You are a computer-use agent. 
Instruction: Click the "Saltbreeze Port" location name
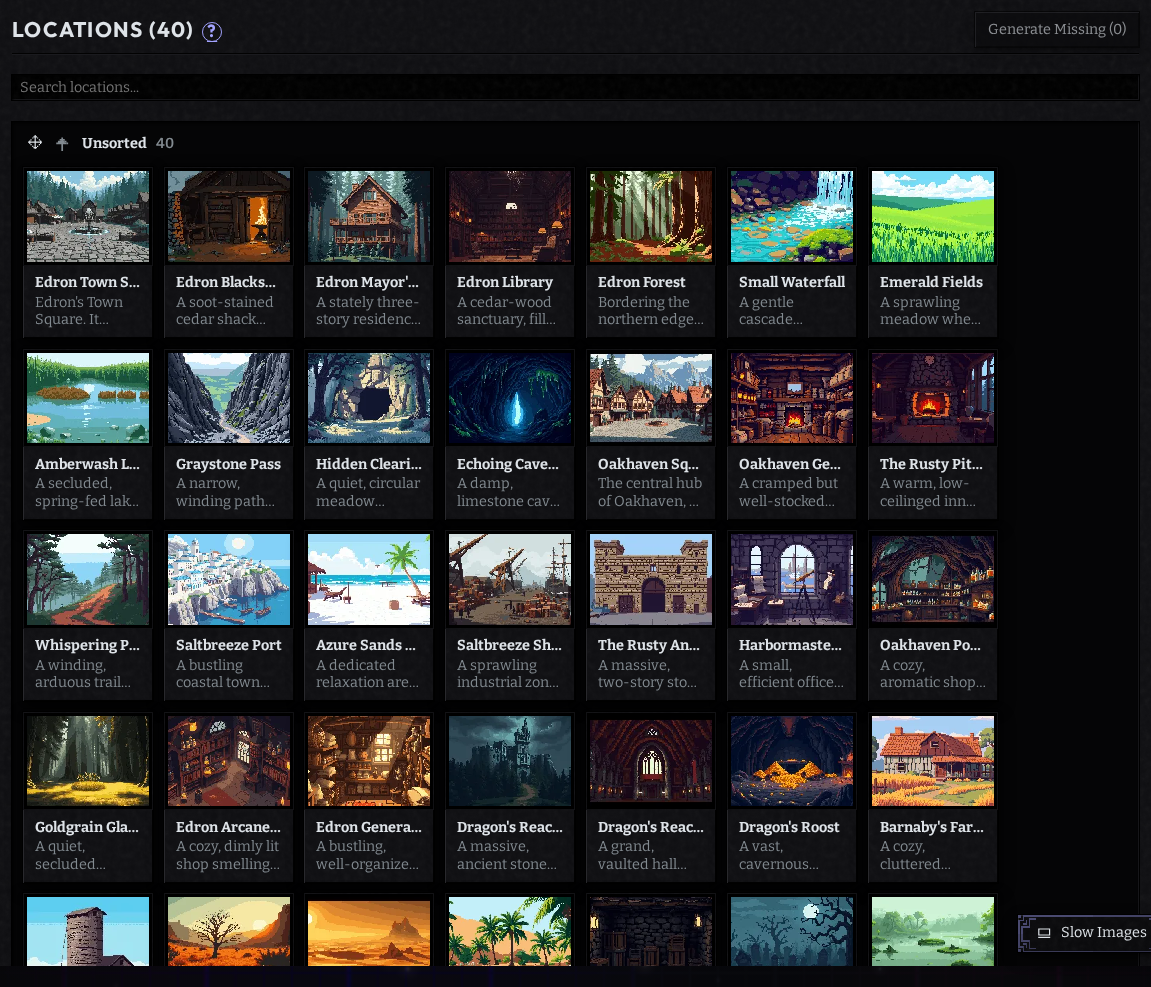[x=229, y=645]
